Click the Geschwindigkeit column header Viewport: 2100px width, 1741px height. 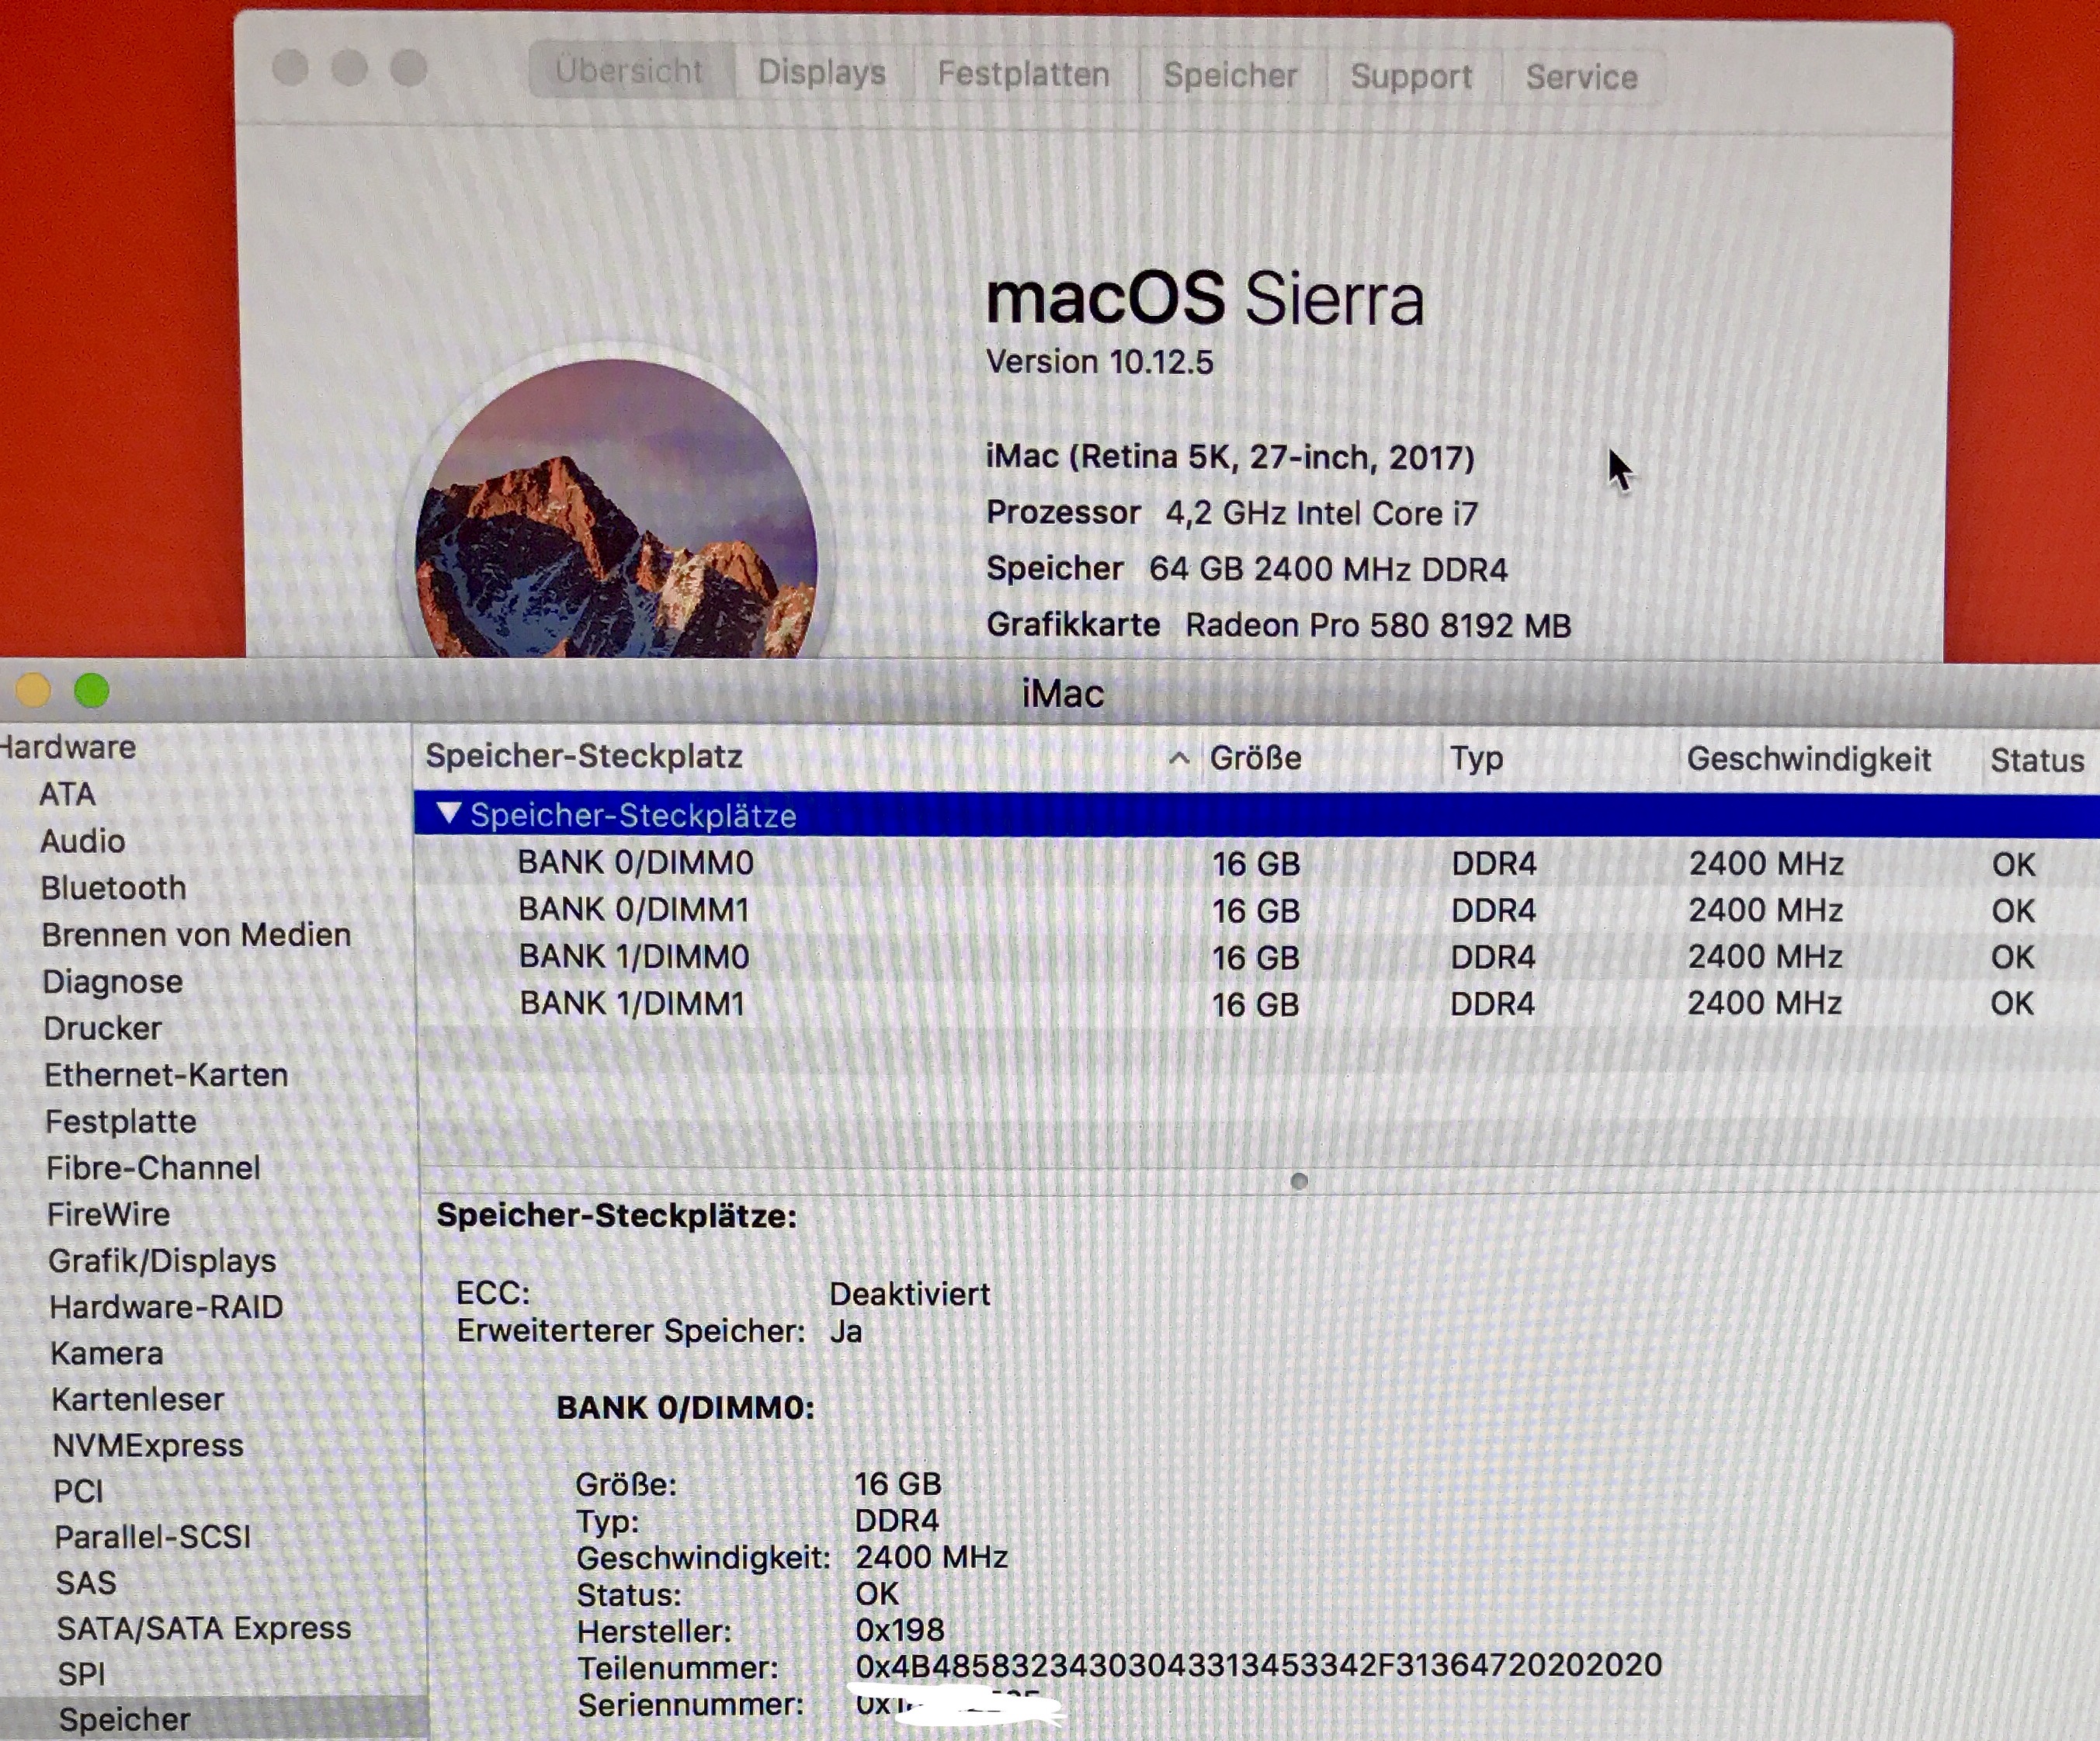tap(1808, 759)
